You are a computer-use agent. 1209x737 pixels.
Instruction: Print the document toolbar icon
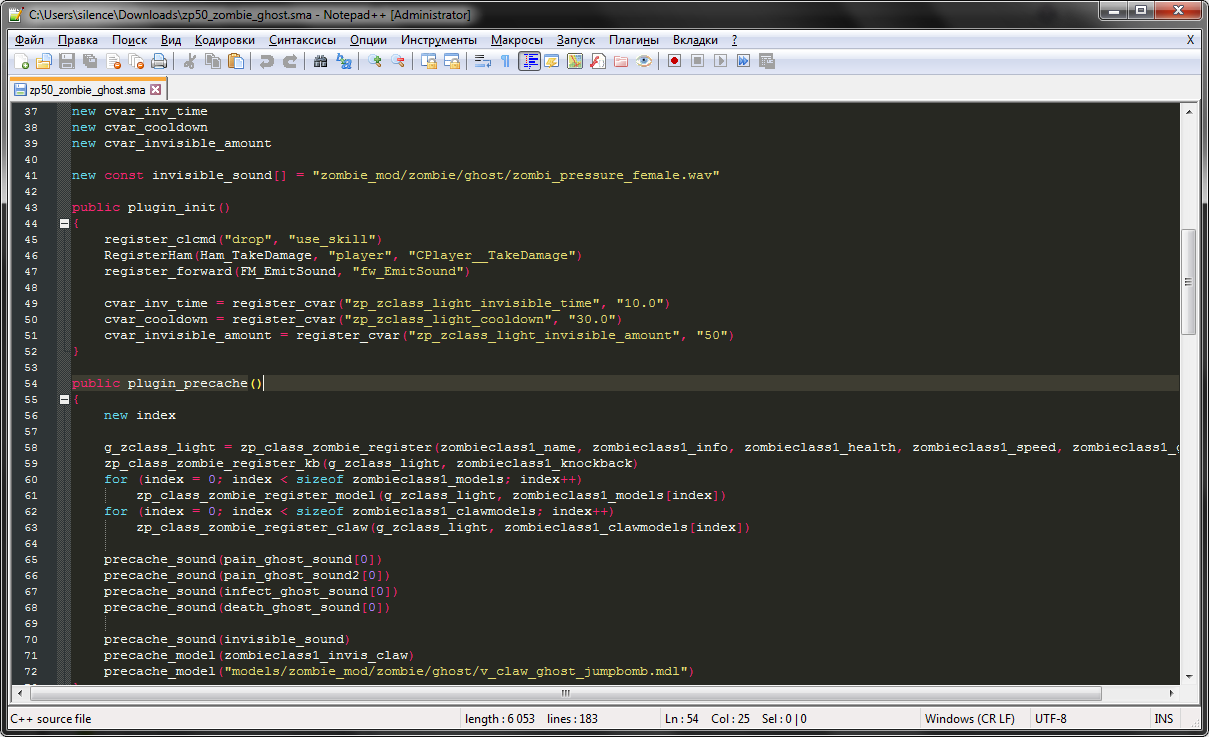pyautogui.click(x=159, y=61)
